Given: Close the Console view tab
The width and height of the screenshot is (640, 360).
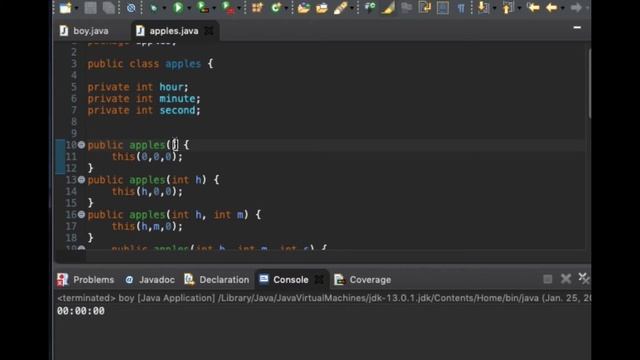Looking at the screenshot, I should coord(319,280).
